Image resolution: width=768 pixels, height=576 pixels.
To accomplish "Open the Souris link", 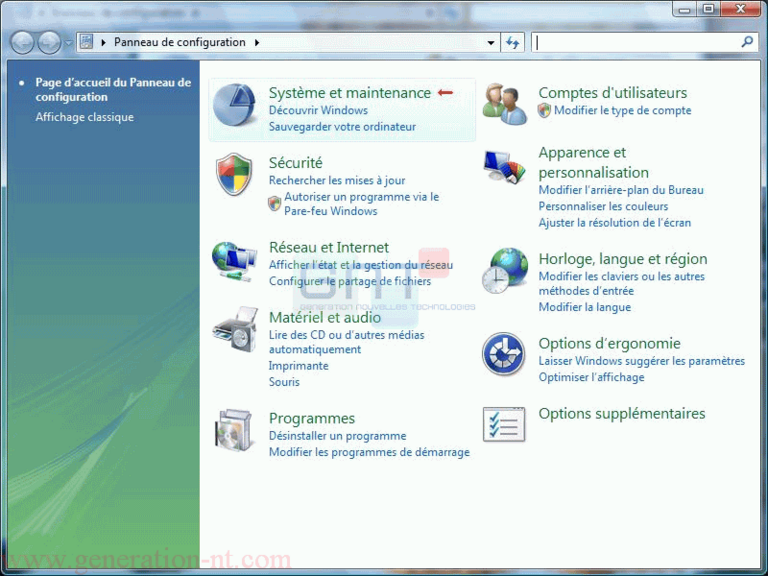I will click(x=284, y=382).
